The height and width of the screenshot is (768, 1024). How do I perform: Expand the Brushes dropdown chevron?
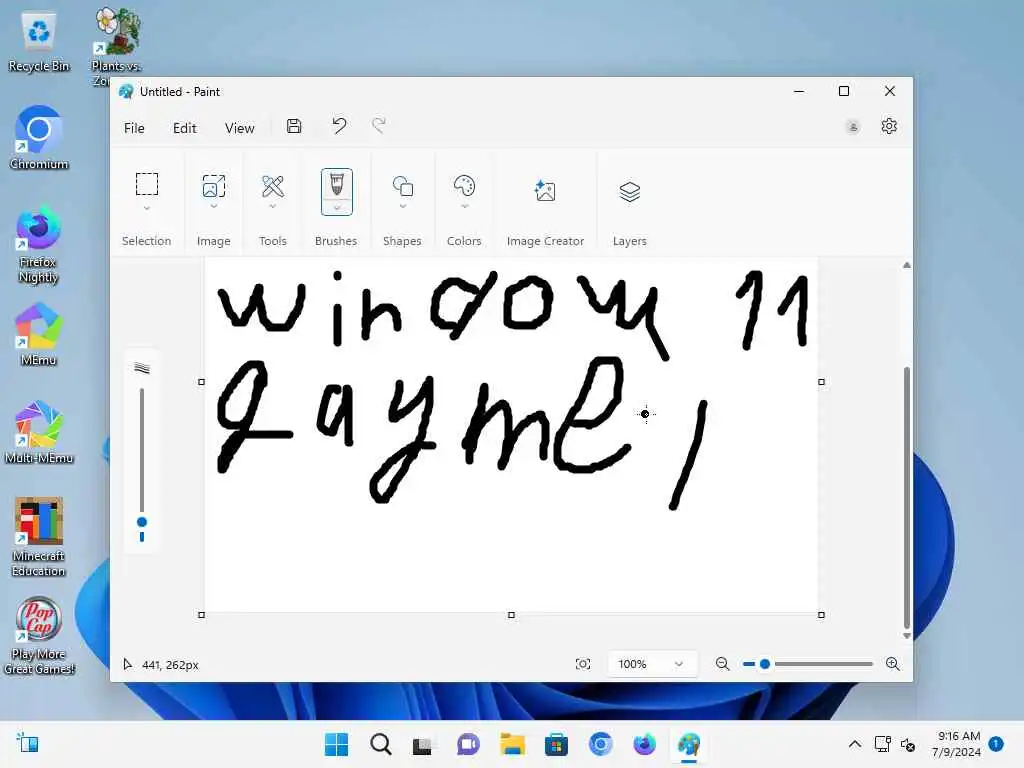336,208
